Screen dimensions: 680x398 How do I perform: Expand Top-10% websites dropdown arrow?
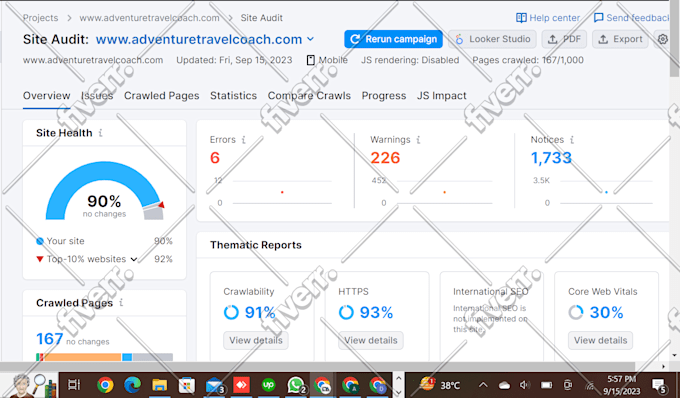134,259
